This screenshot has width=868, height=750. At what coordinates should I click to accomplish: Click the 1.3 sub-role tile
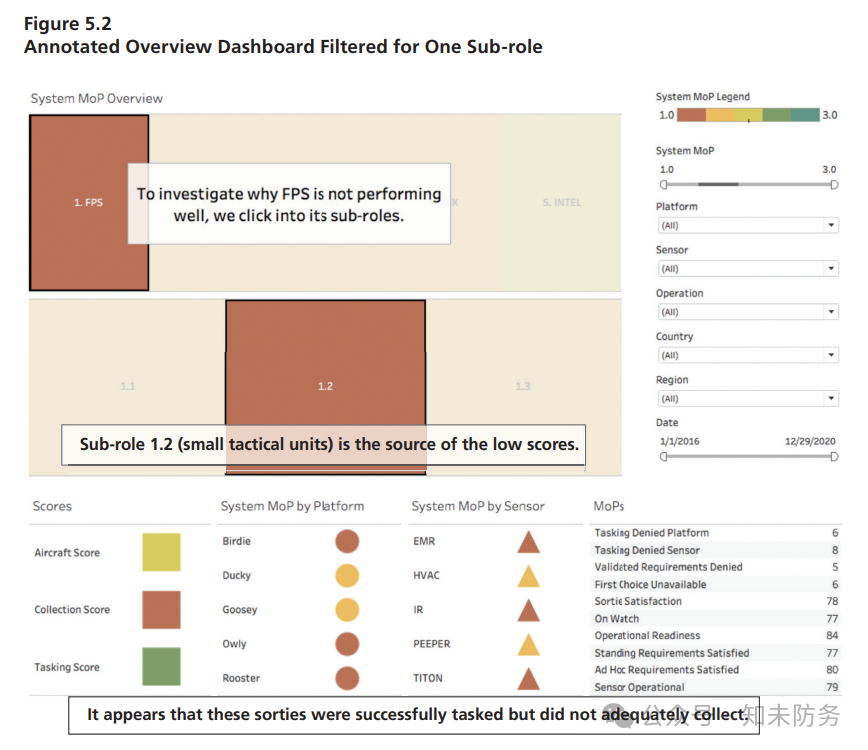coord(524,386)
